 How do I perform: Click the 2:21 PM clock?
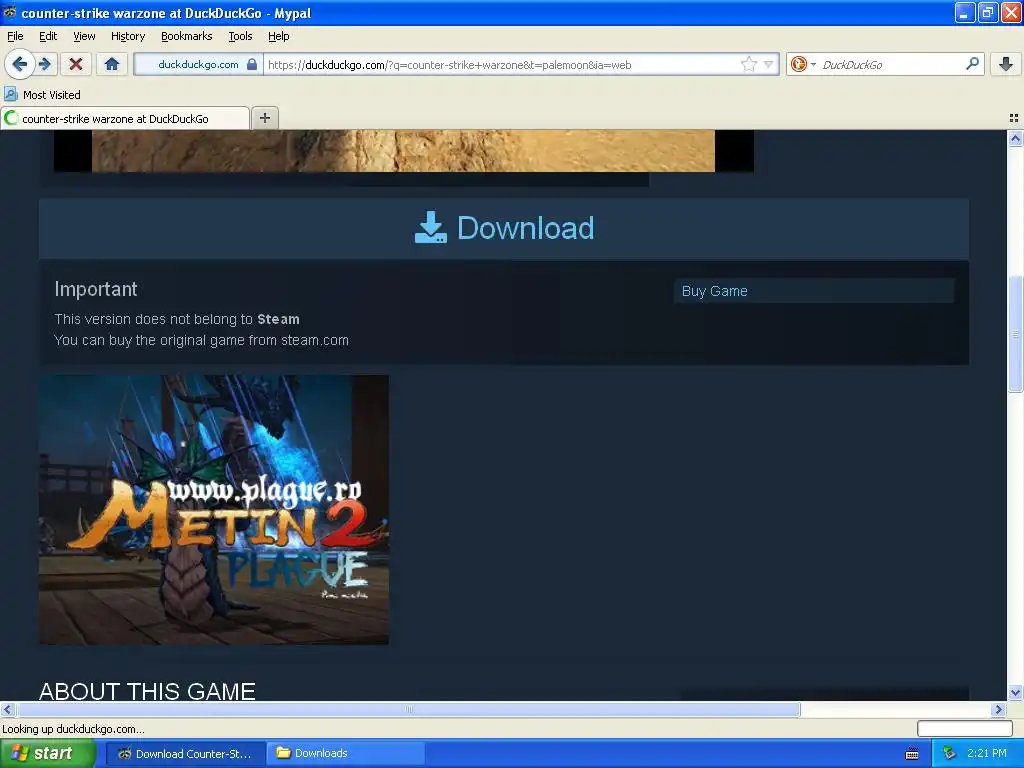(x=986, y=754)
